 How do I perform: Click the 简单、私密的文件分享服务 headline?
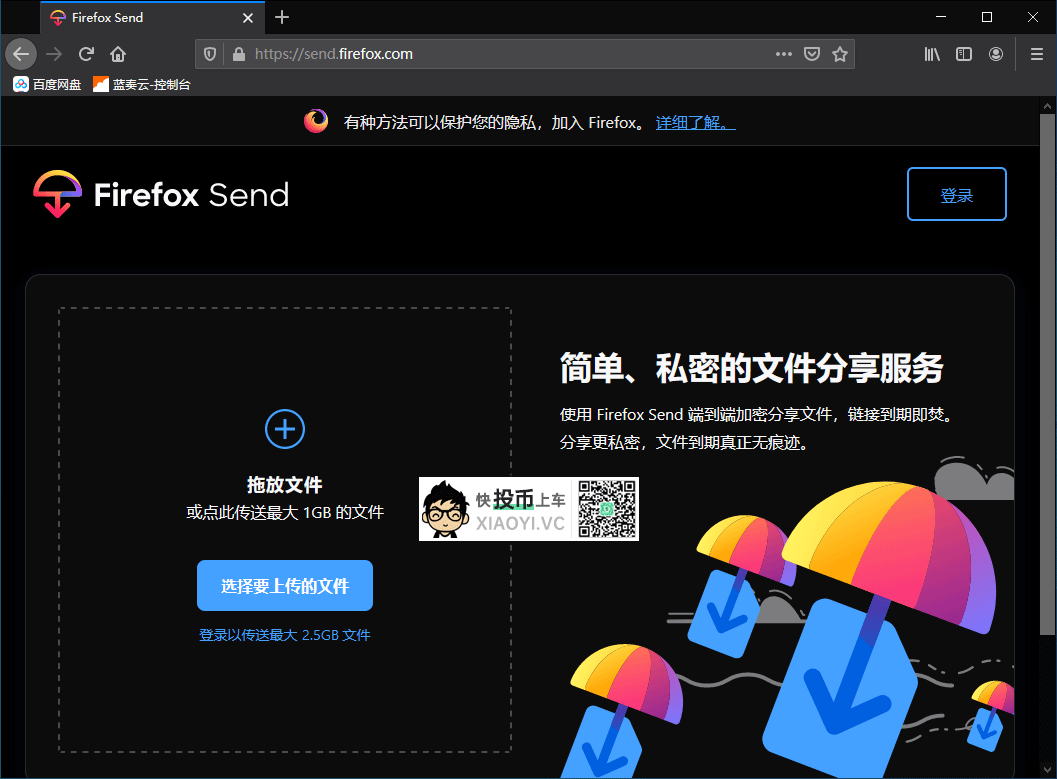pos(751,368)
